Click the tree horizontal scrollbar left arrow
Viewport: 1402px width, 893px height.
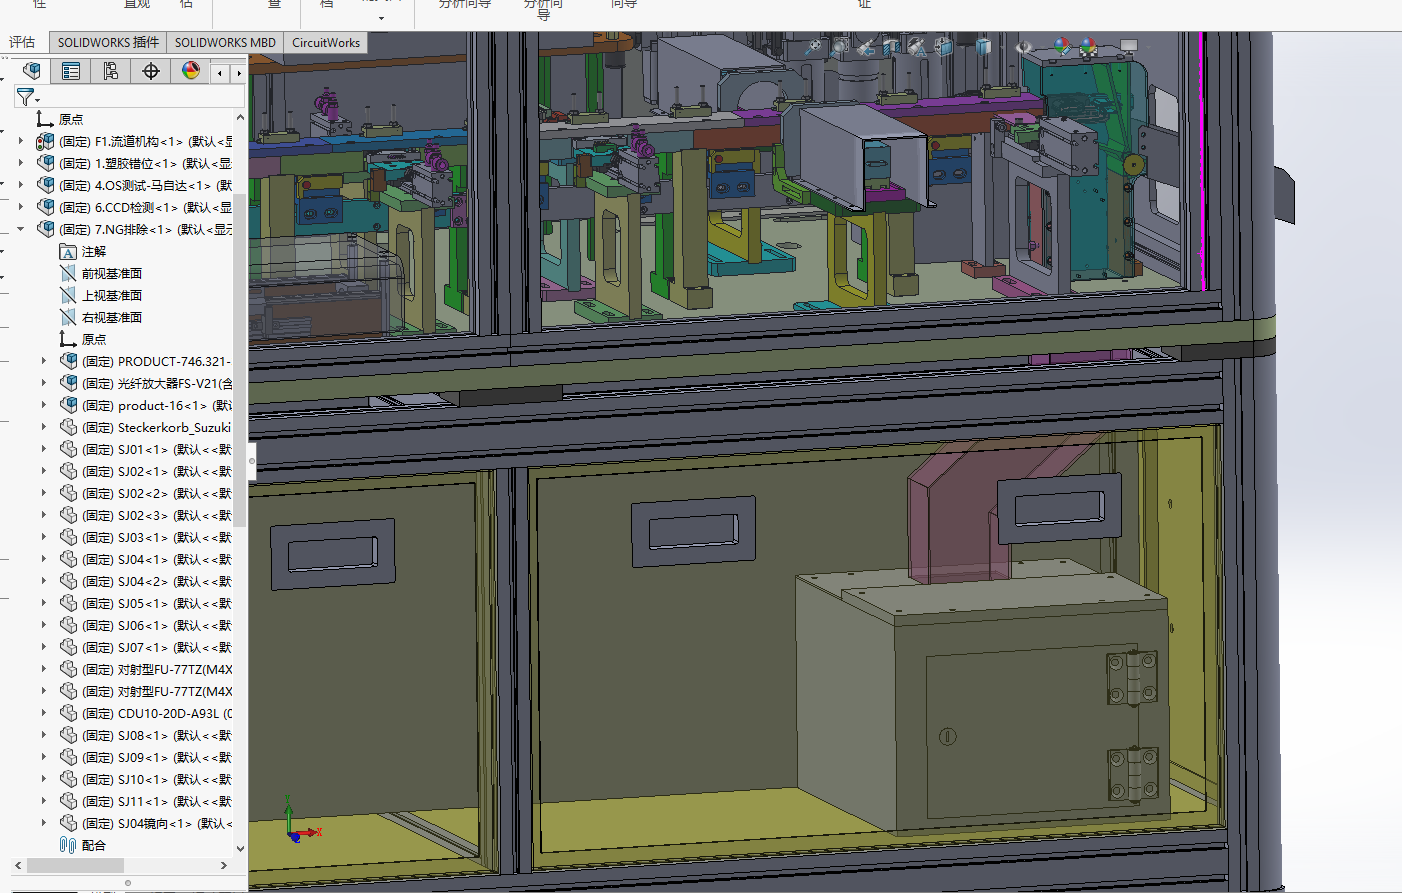[x=18, y=865]
